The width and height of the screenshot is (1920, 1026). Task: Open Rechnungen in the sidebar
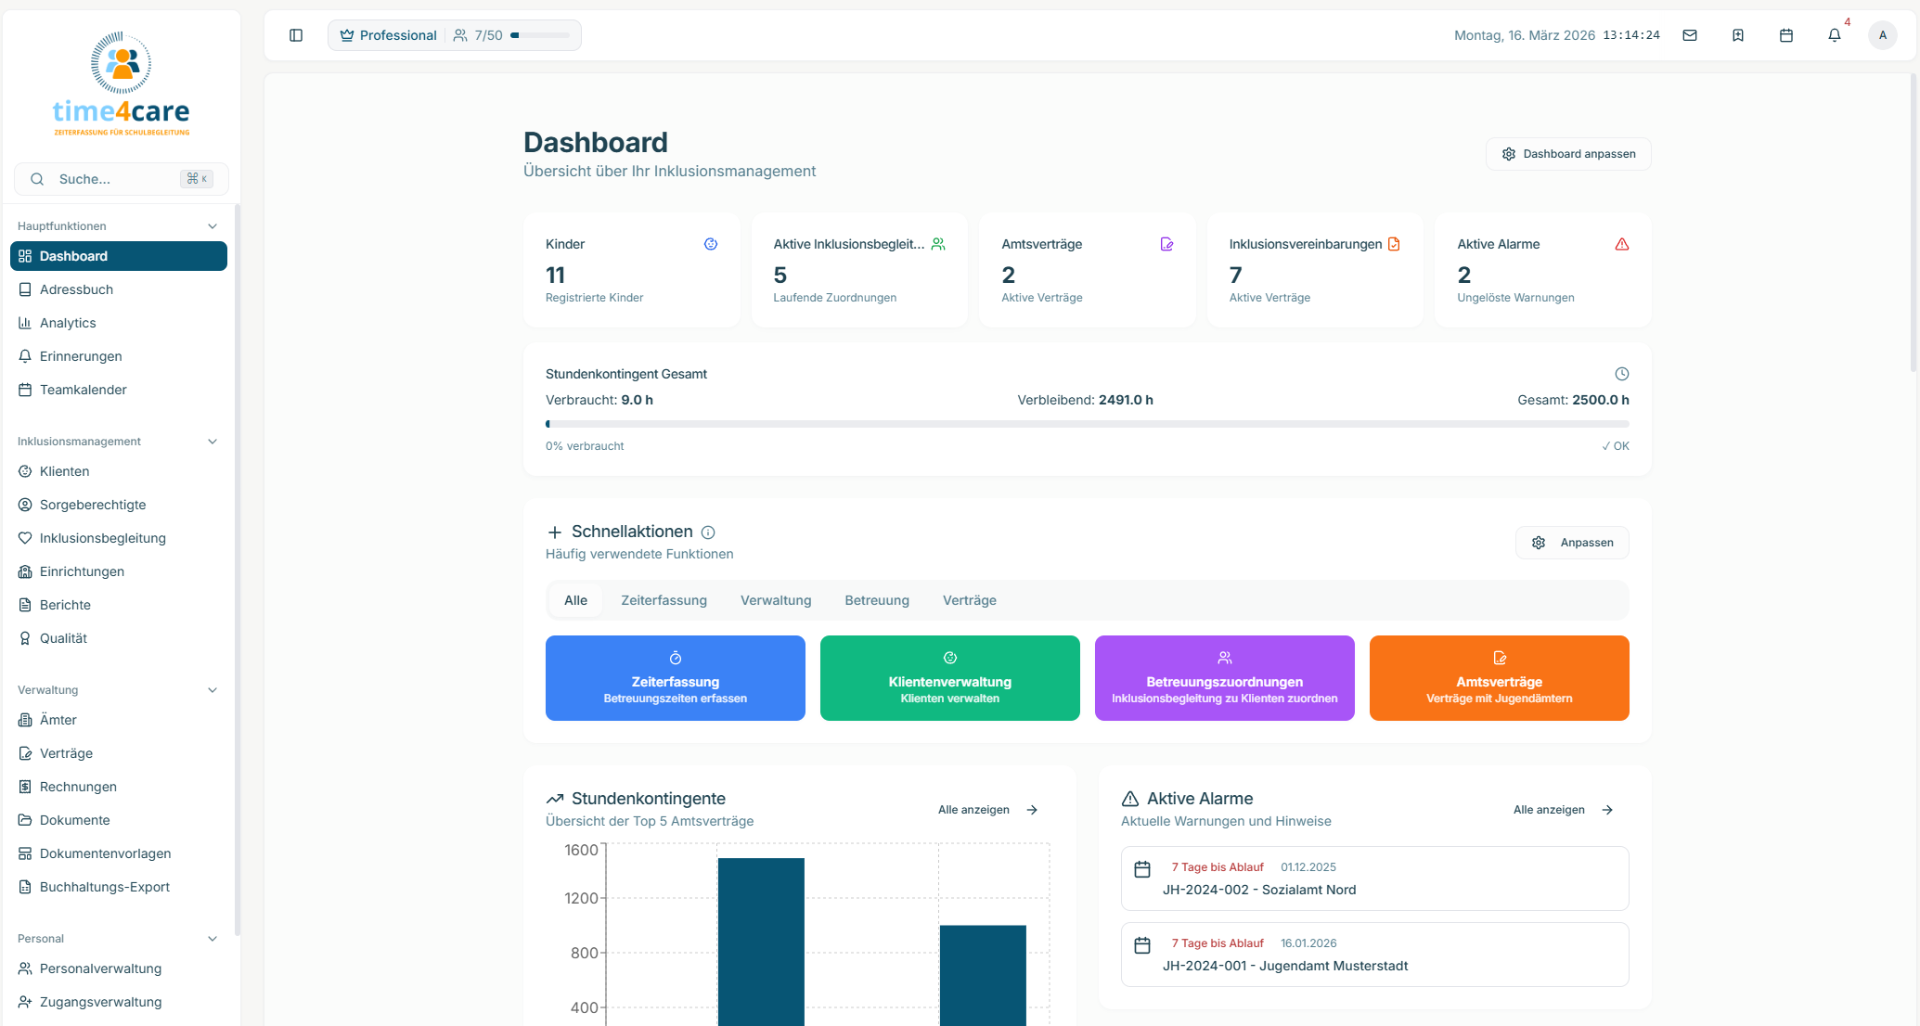(x=118, y=787)
